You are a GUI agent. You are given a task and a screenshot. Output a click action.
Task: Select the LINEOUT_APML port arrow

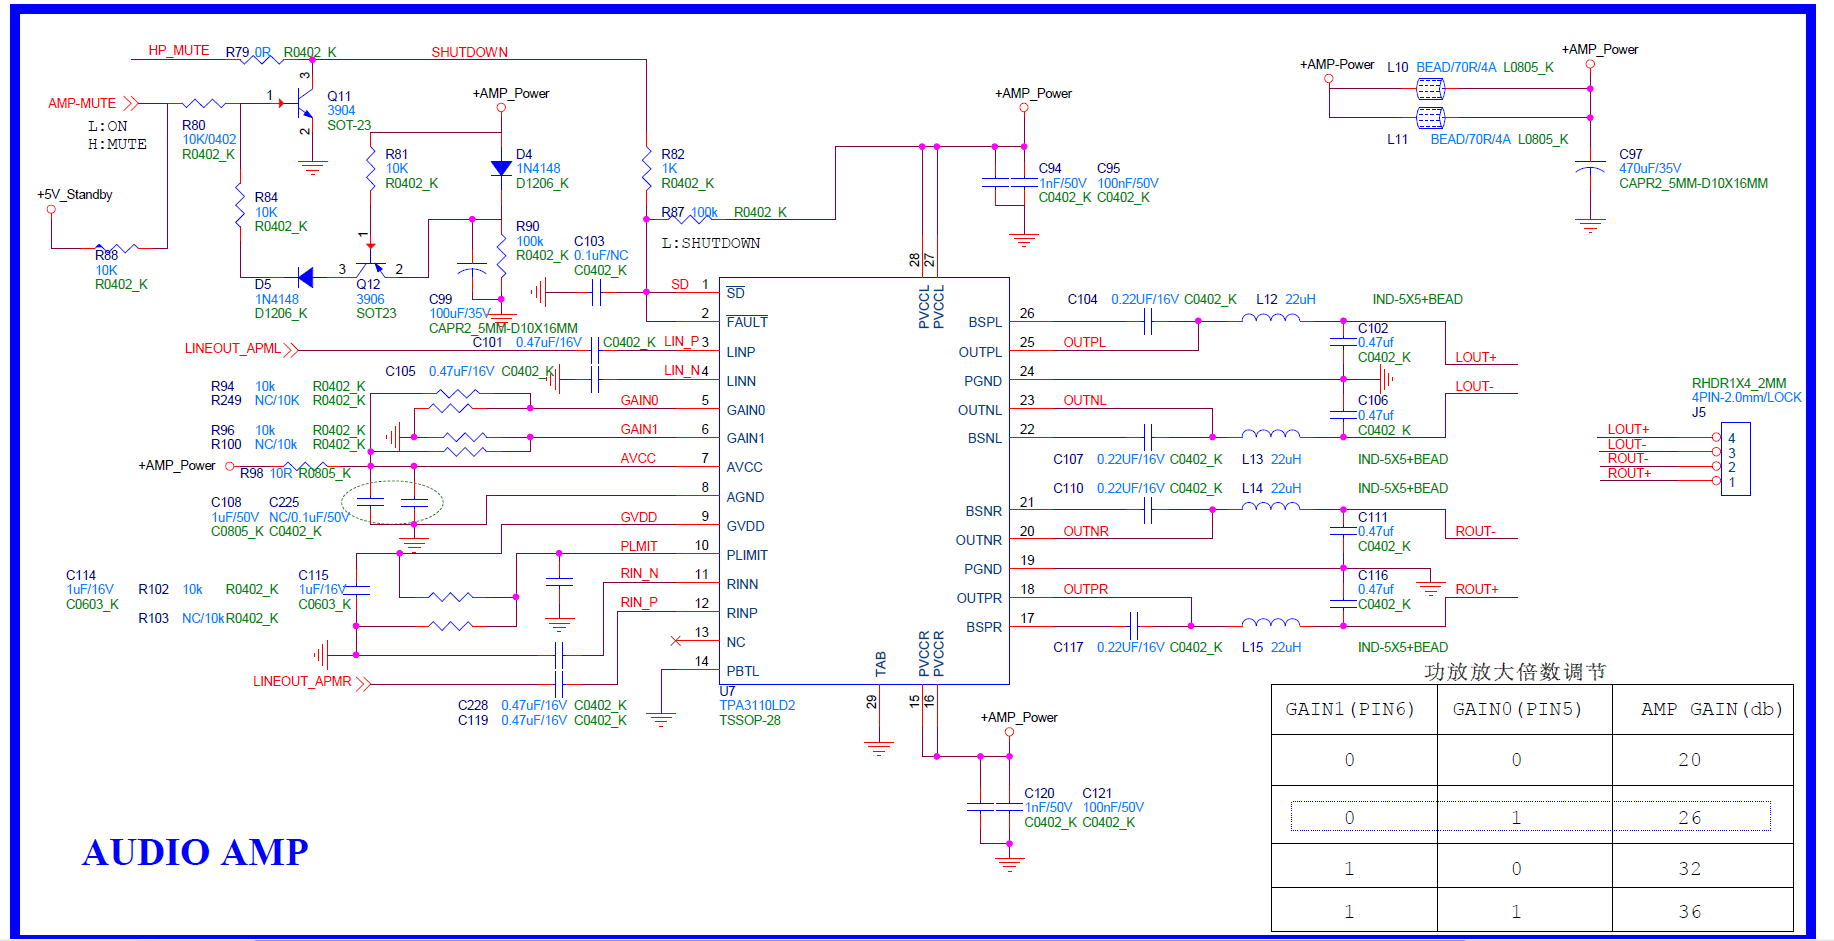(290, 349)
